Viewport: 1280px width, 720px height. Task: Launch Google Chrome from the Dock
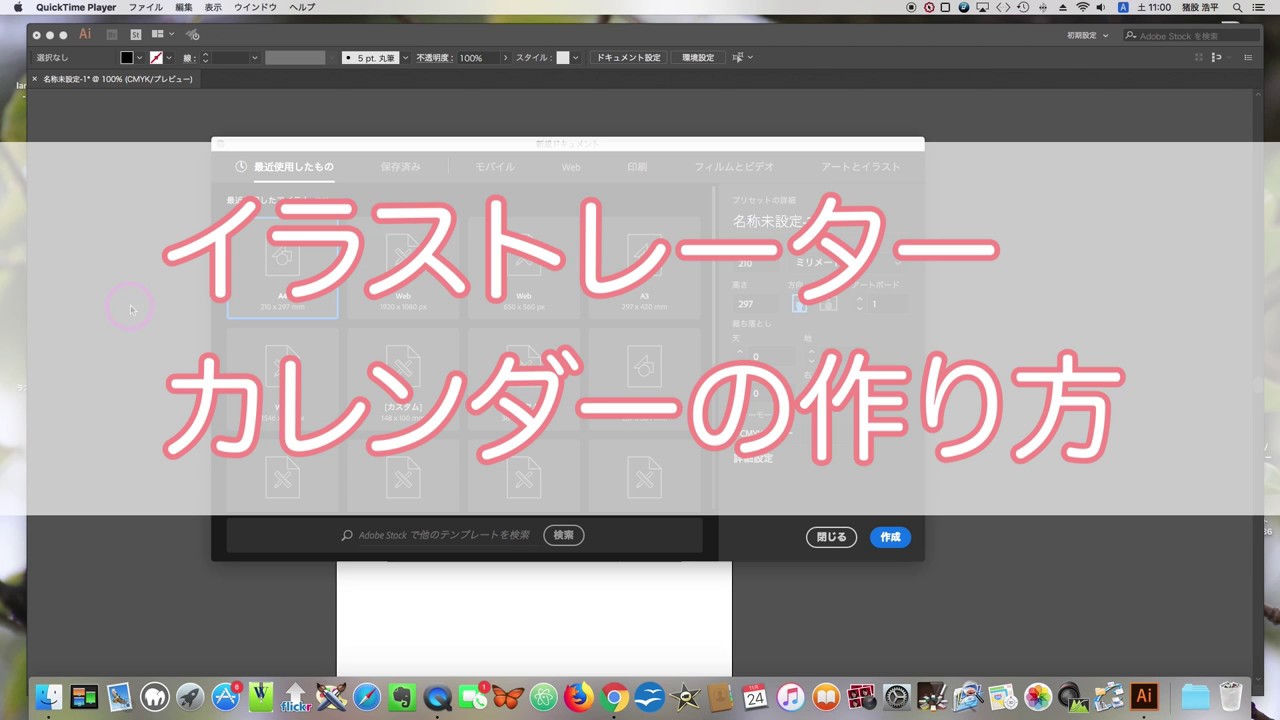click(x=614, y=696)
